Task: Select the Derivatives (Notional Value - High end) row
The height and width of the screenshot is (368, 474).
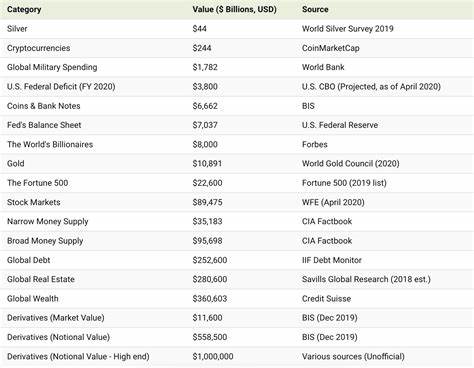Action: pyautogui.click(x=237, y=357)
